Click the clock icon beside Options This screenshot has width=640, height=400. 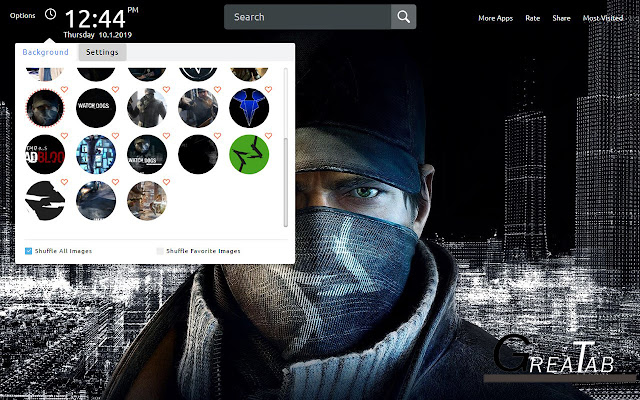(x=50, y=14)
